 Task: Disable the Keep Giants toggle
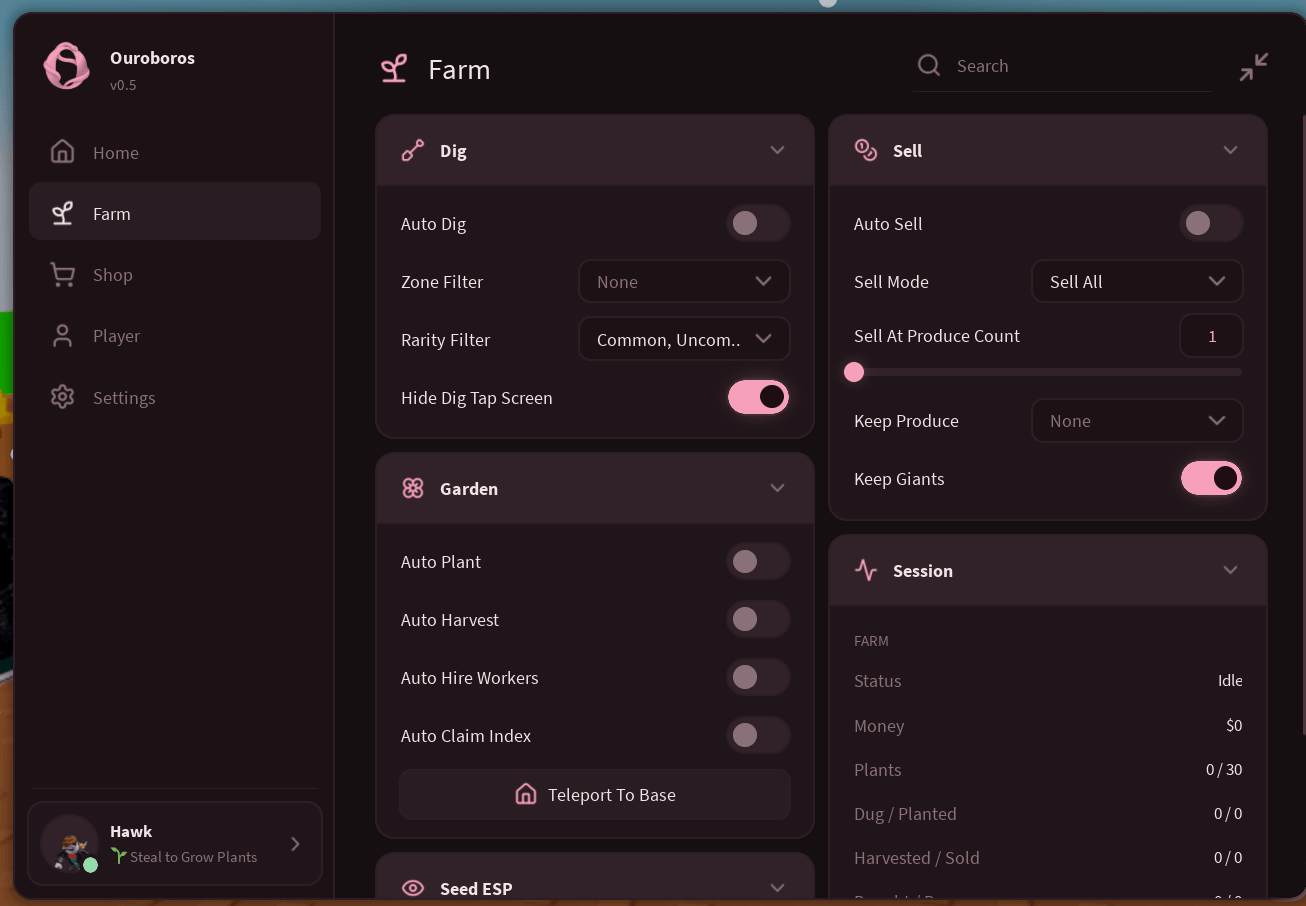1211,478
